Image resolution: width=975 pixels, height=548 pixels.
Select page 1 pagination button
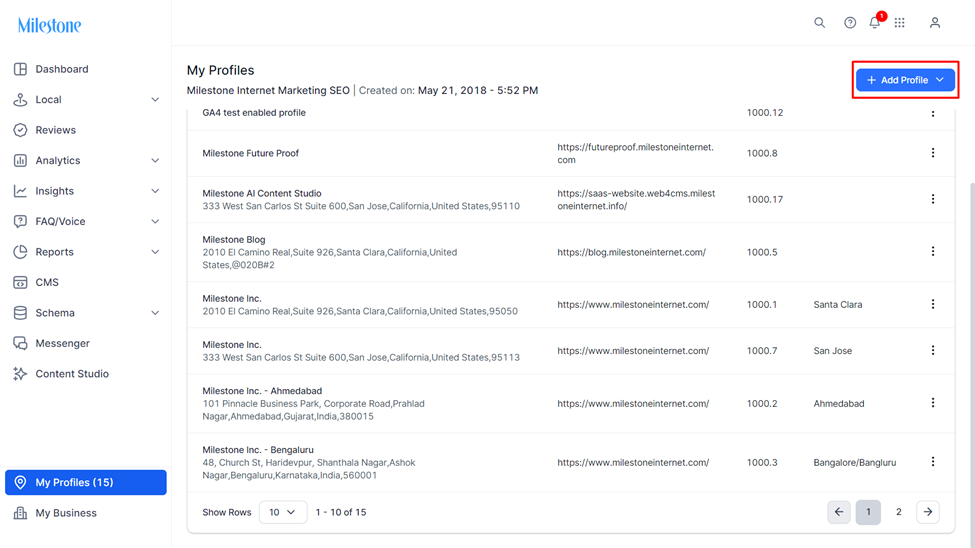pyautogui.click(x=869, y=513)
